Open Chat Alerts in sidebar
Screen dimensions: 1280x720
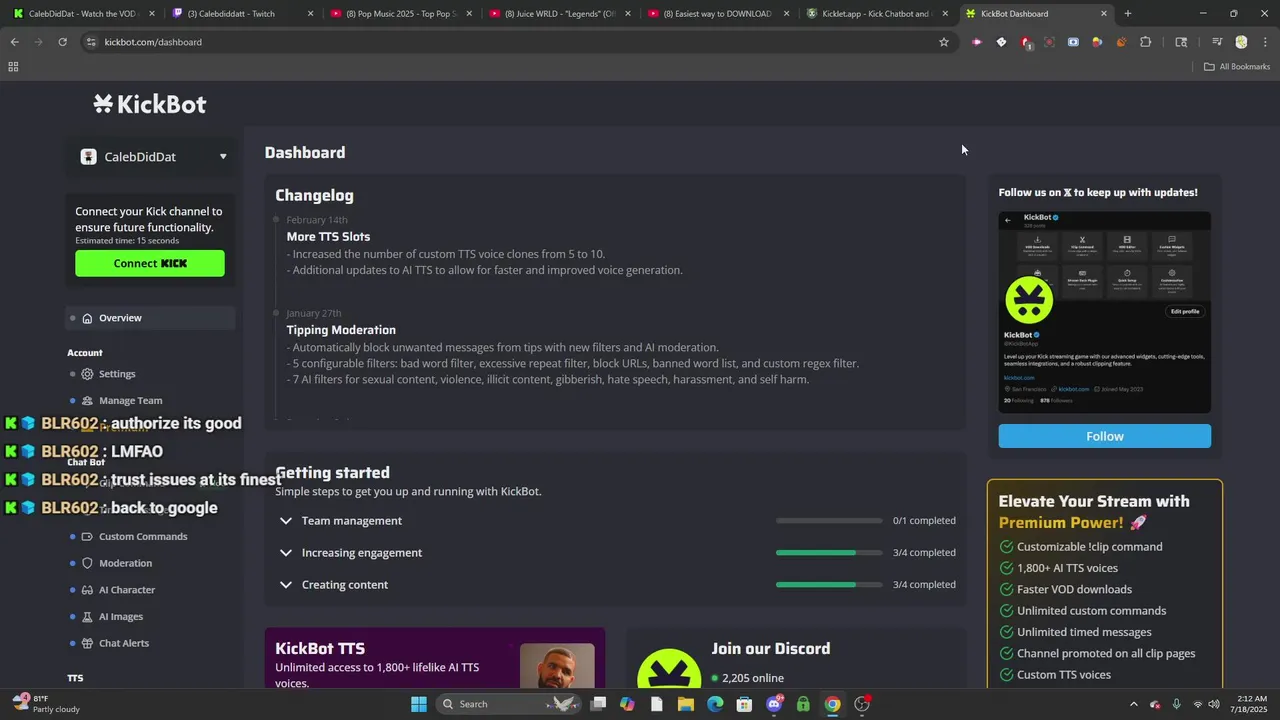pos(124,643)
